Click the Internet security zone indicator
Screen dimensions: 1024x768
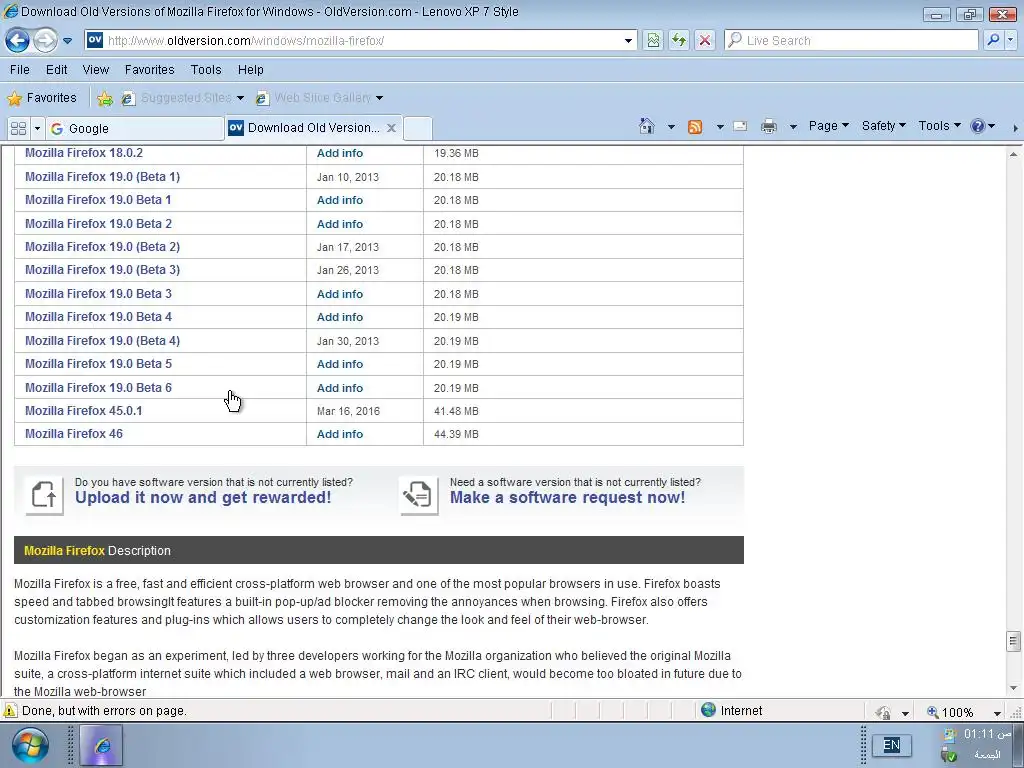731,711
